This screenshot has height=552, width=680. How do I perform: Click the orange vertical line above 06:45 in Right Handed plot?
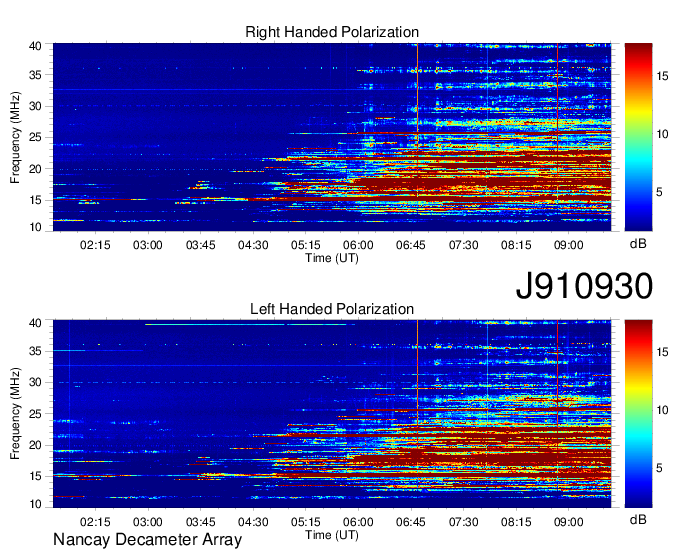(x=417, y=121)
